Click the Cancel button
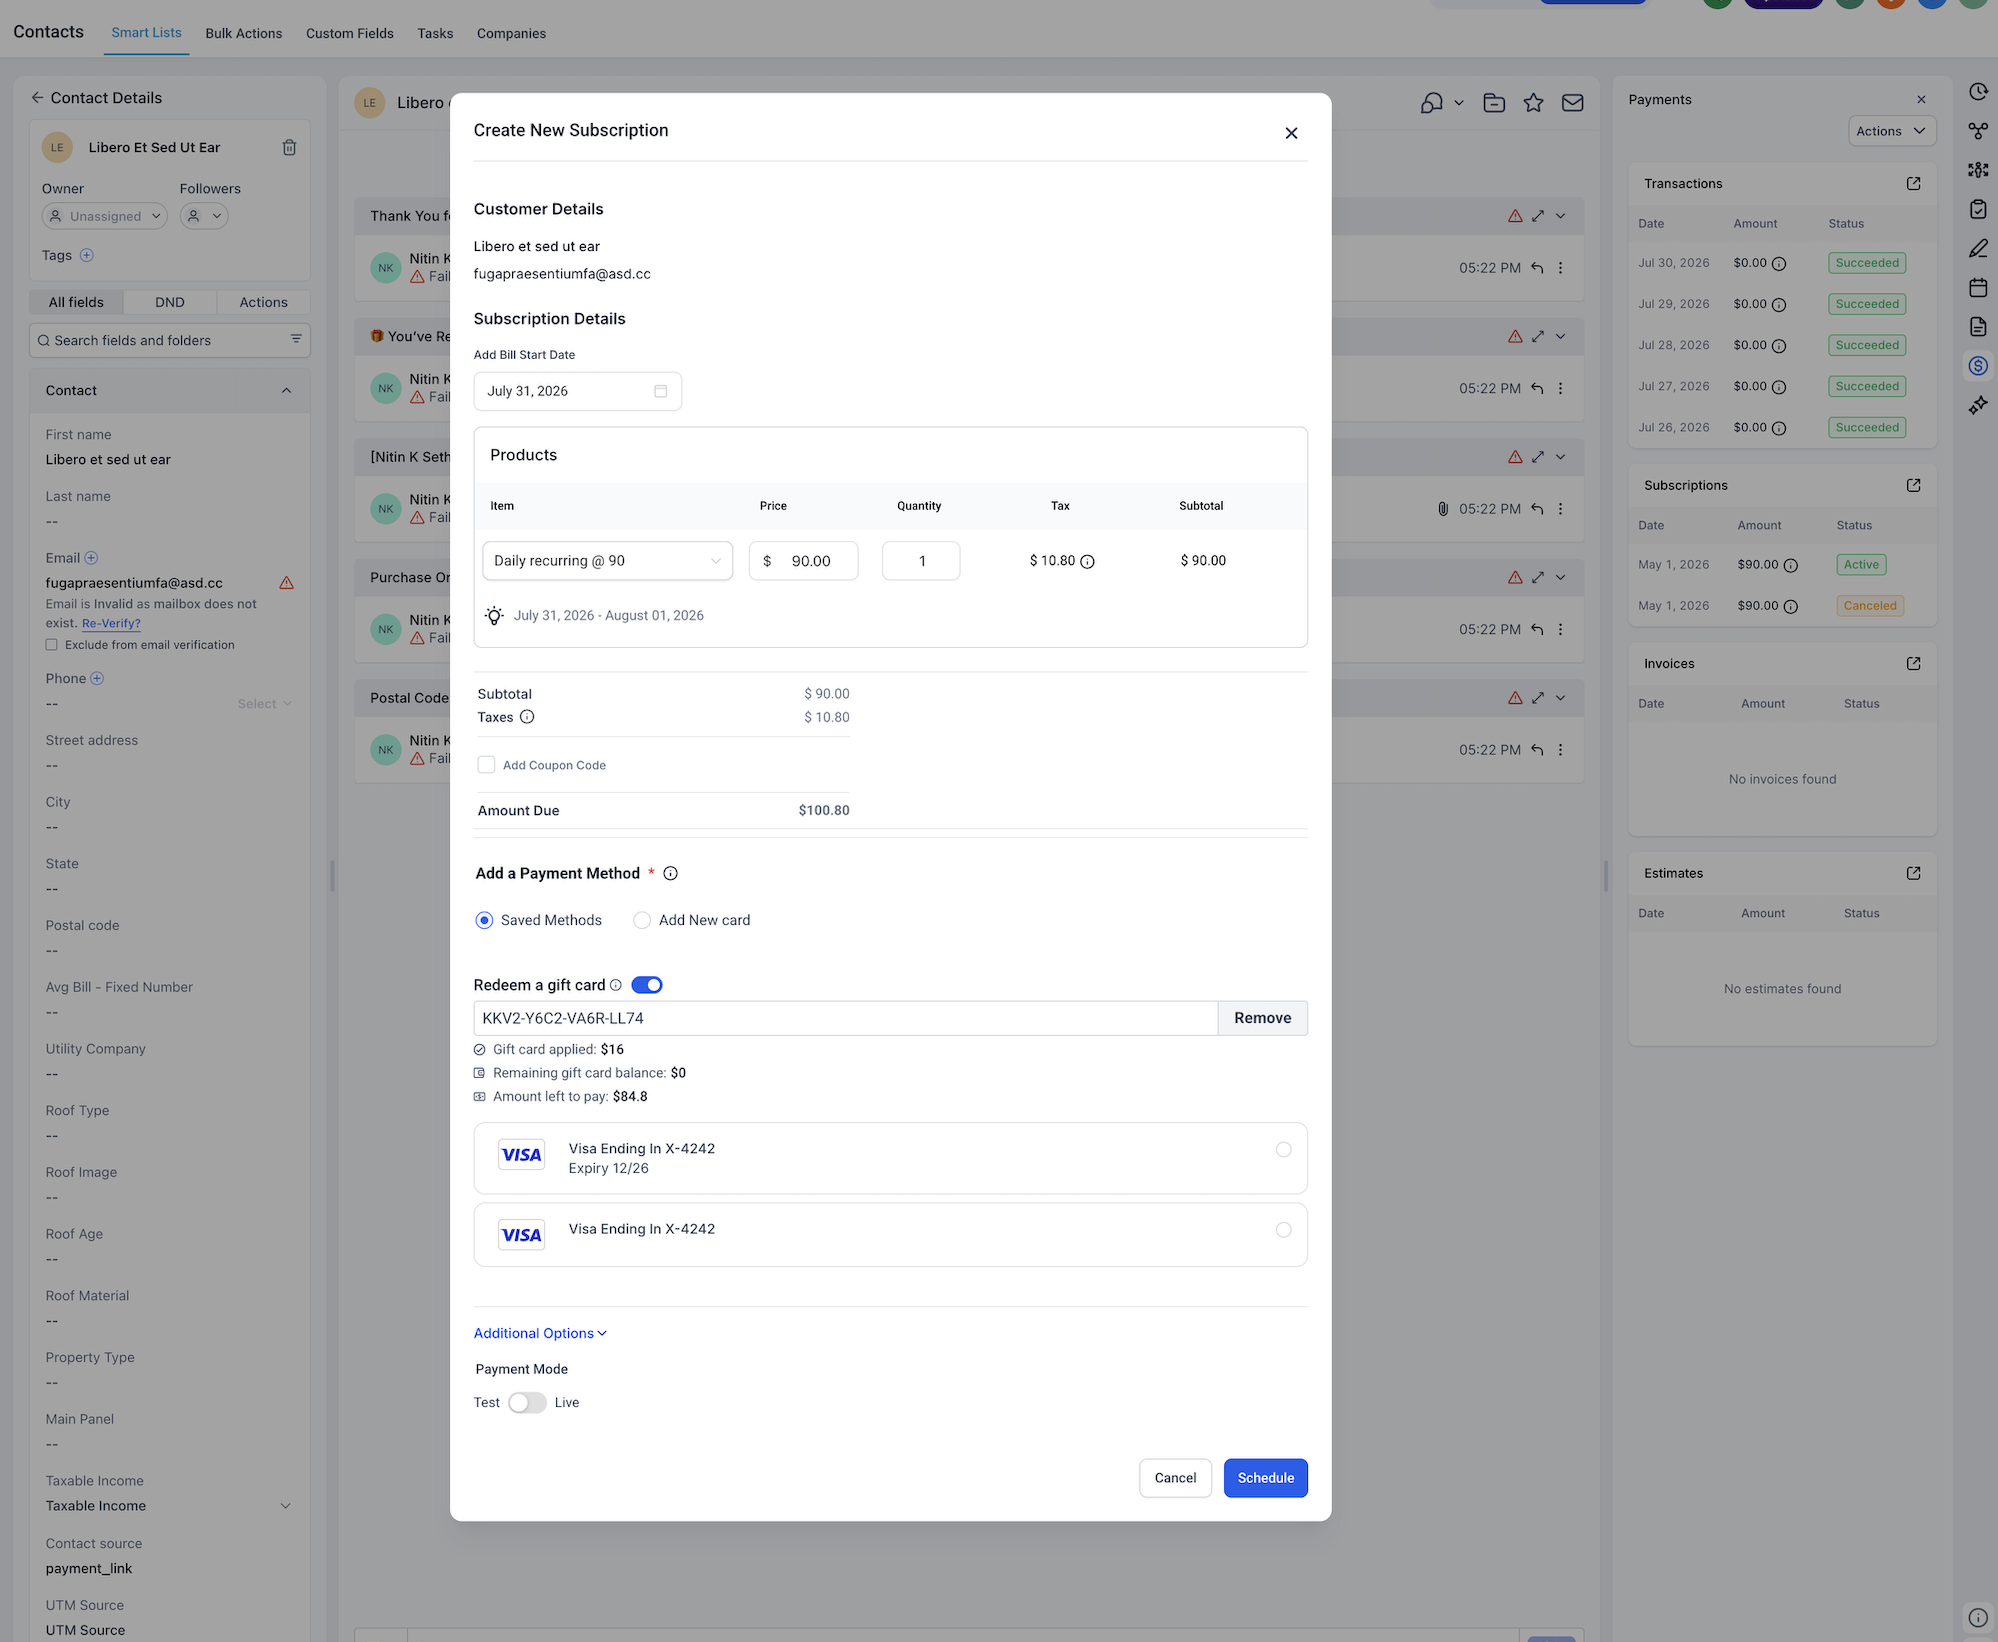Viewport: 1998px width, 1642px height. (x=1175, y=1478)
